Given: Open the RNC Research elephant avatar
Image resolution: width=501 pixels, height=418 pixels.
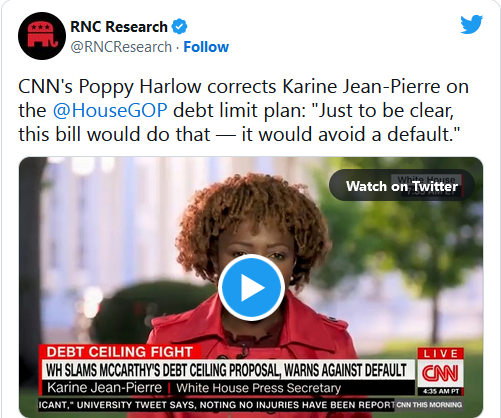Looking at the screenshot, I should click(x=42, y=36).
